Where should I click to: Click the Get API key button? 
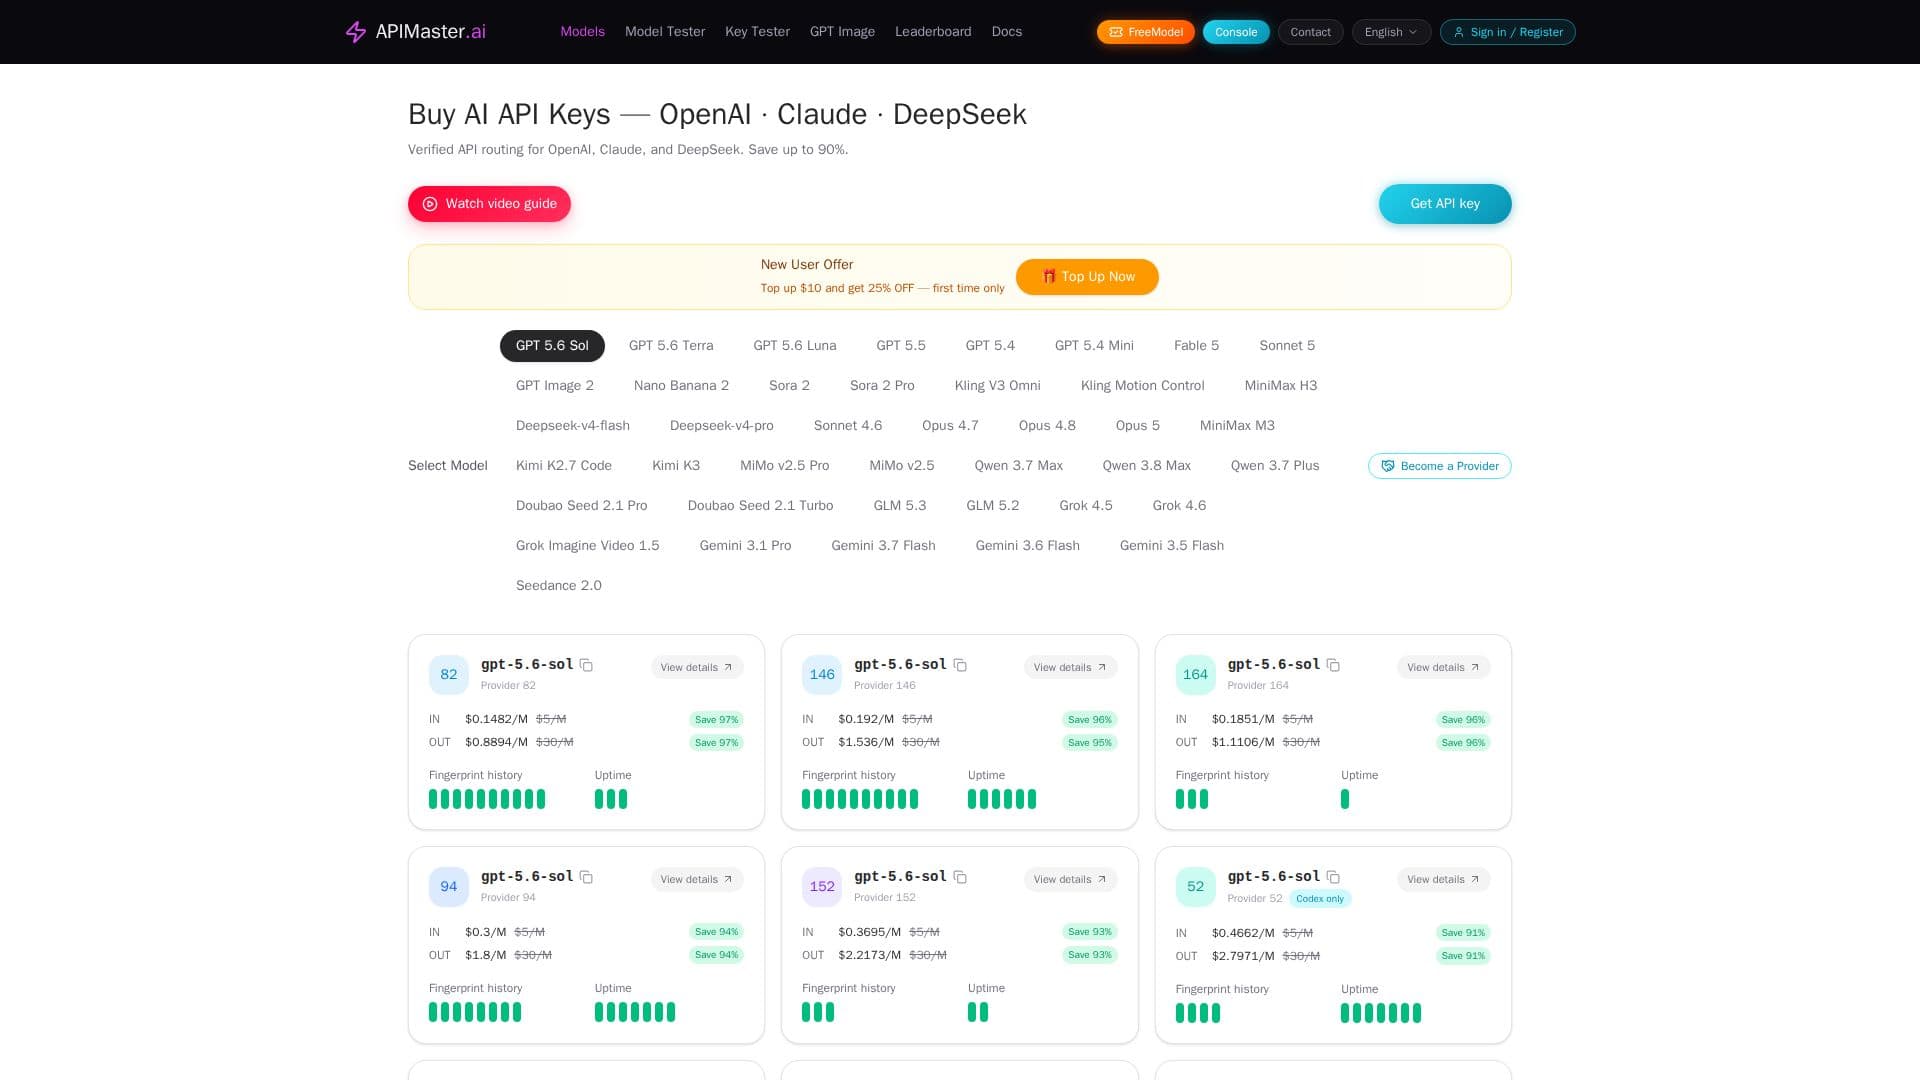pyautogui.click(x=1445, y=204)
